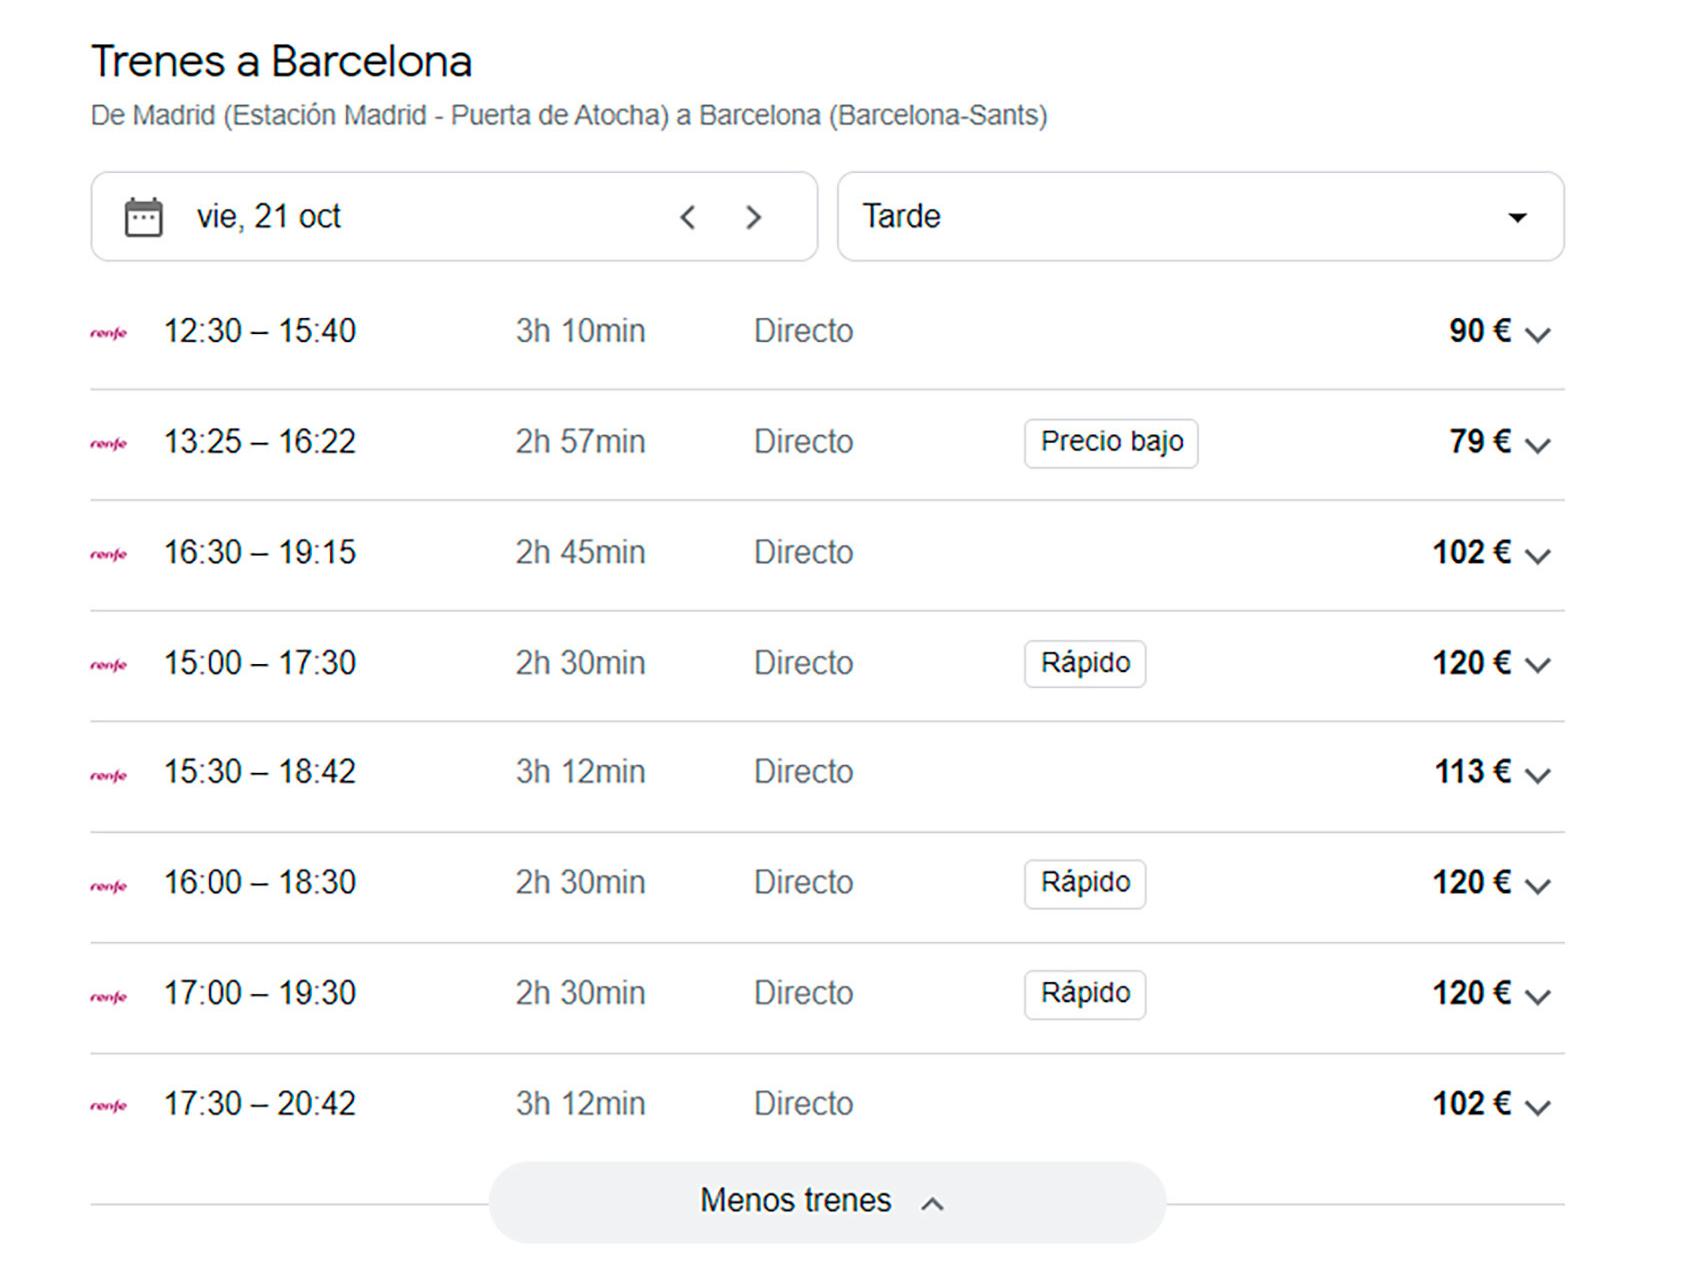Select the Rápido label on the 16:00 train
This screenshot has height=1288, width=1706.
point(1084,883)
